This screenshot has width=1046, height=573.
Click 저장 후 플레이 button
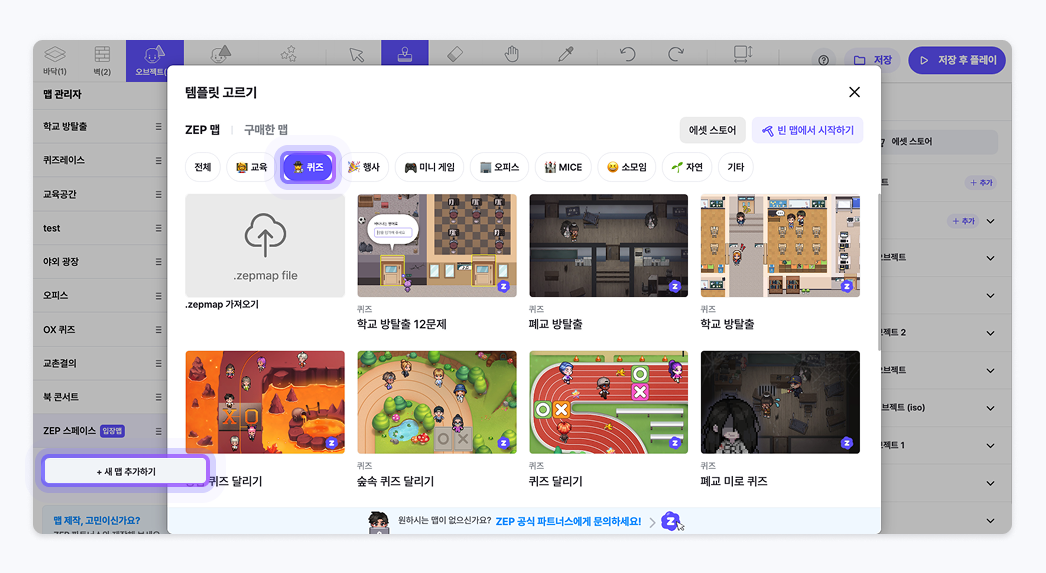(957, 60)
